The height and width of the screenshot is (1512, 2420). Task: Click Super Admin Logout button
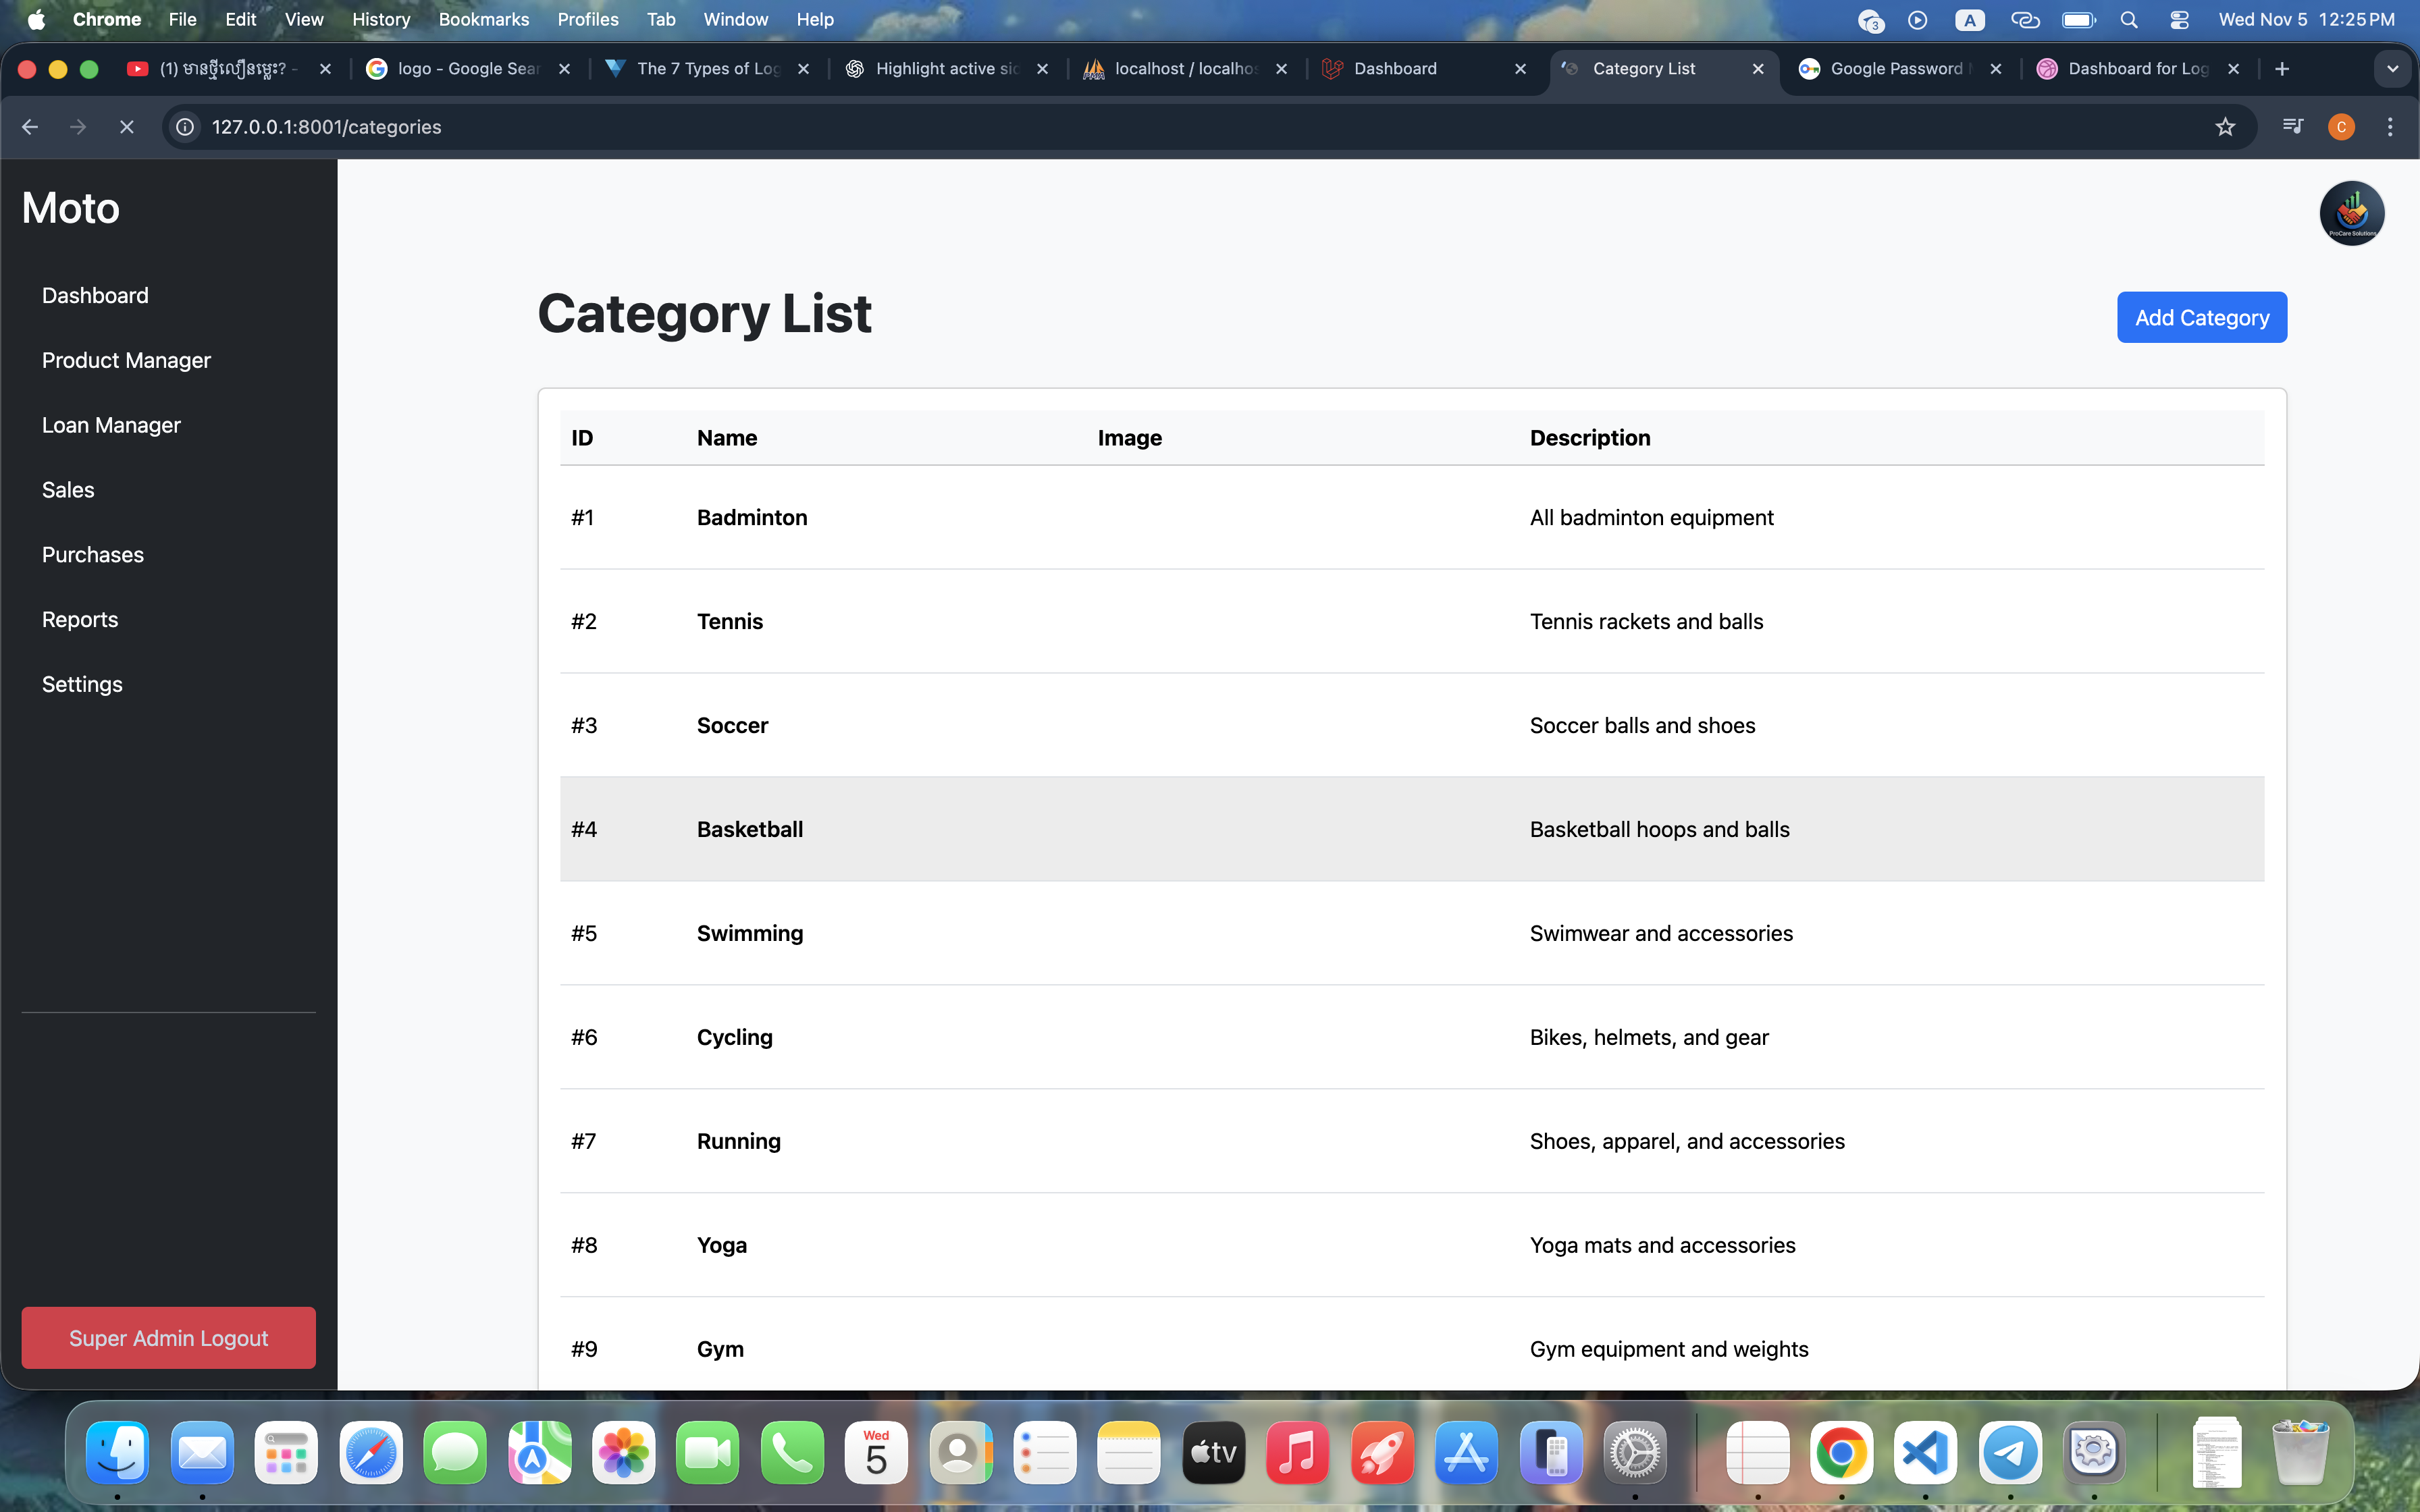pyautogui.click(x=168, y=1338)
